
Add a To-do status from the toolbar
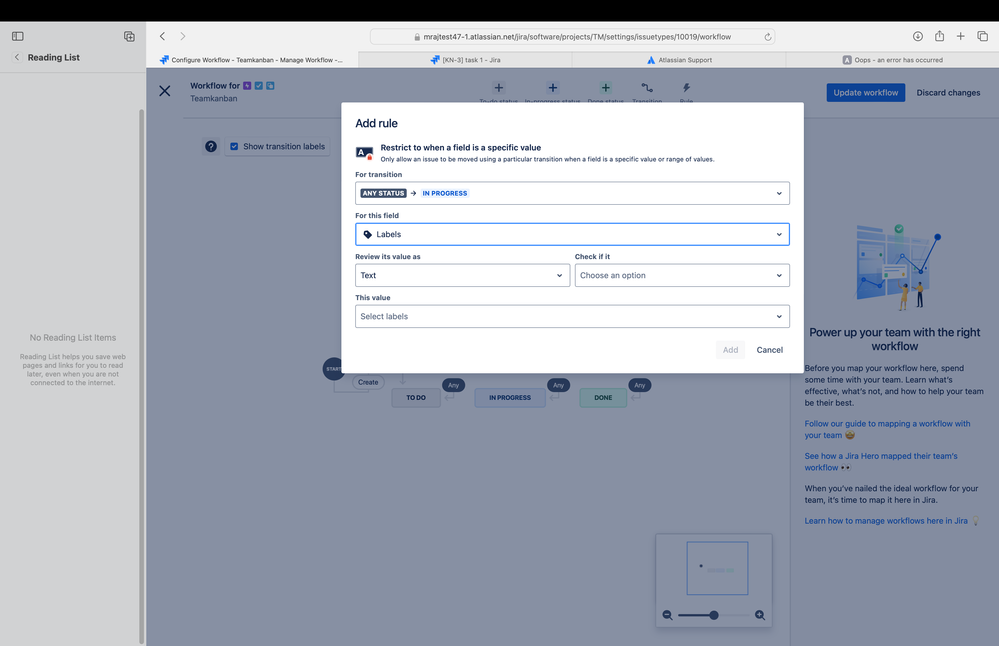tap(498, 88)
